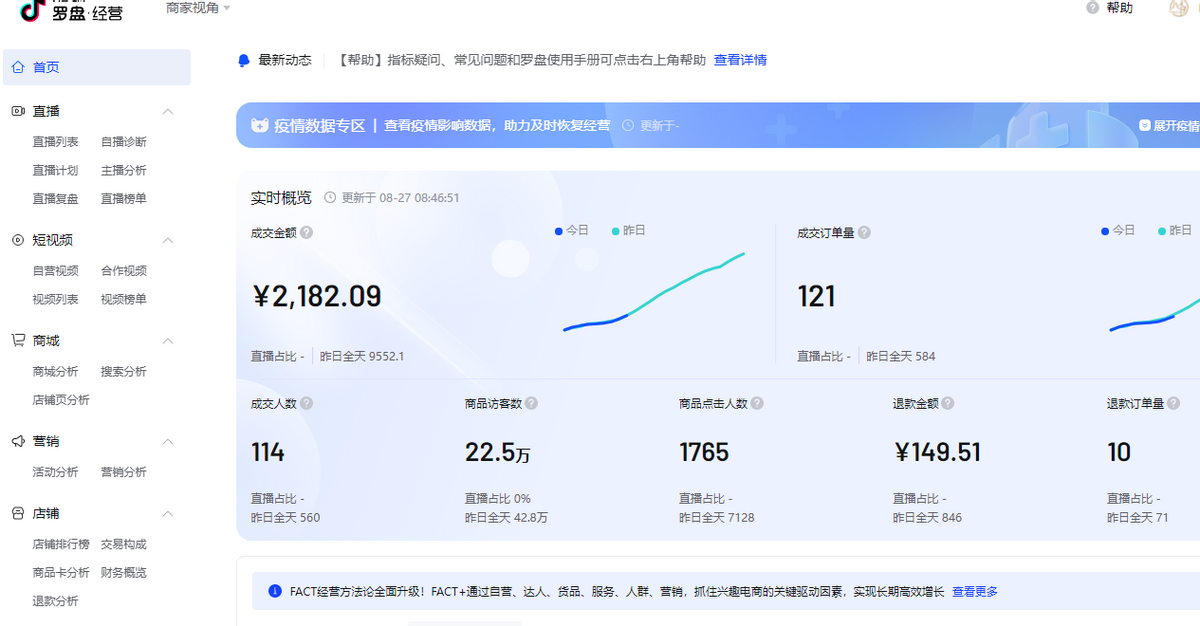Click the info icon beside 退款订单量

tap(1173, 404)
